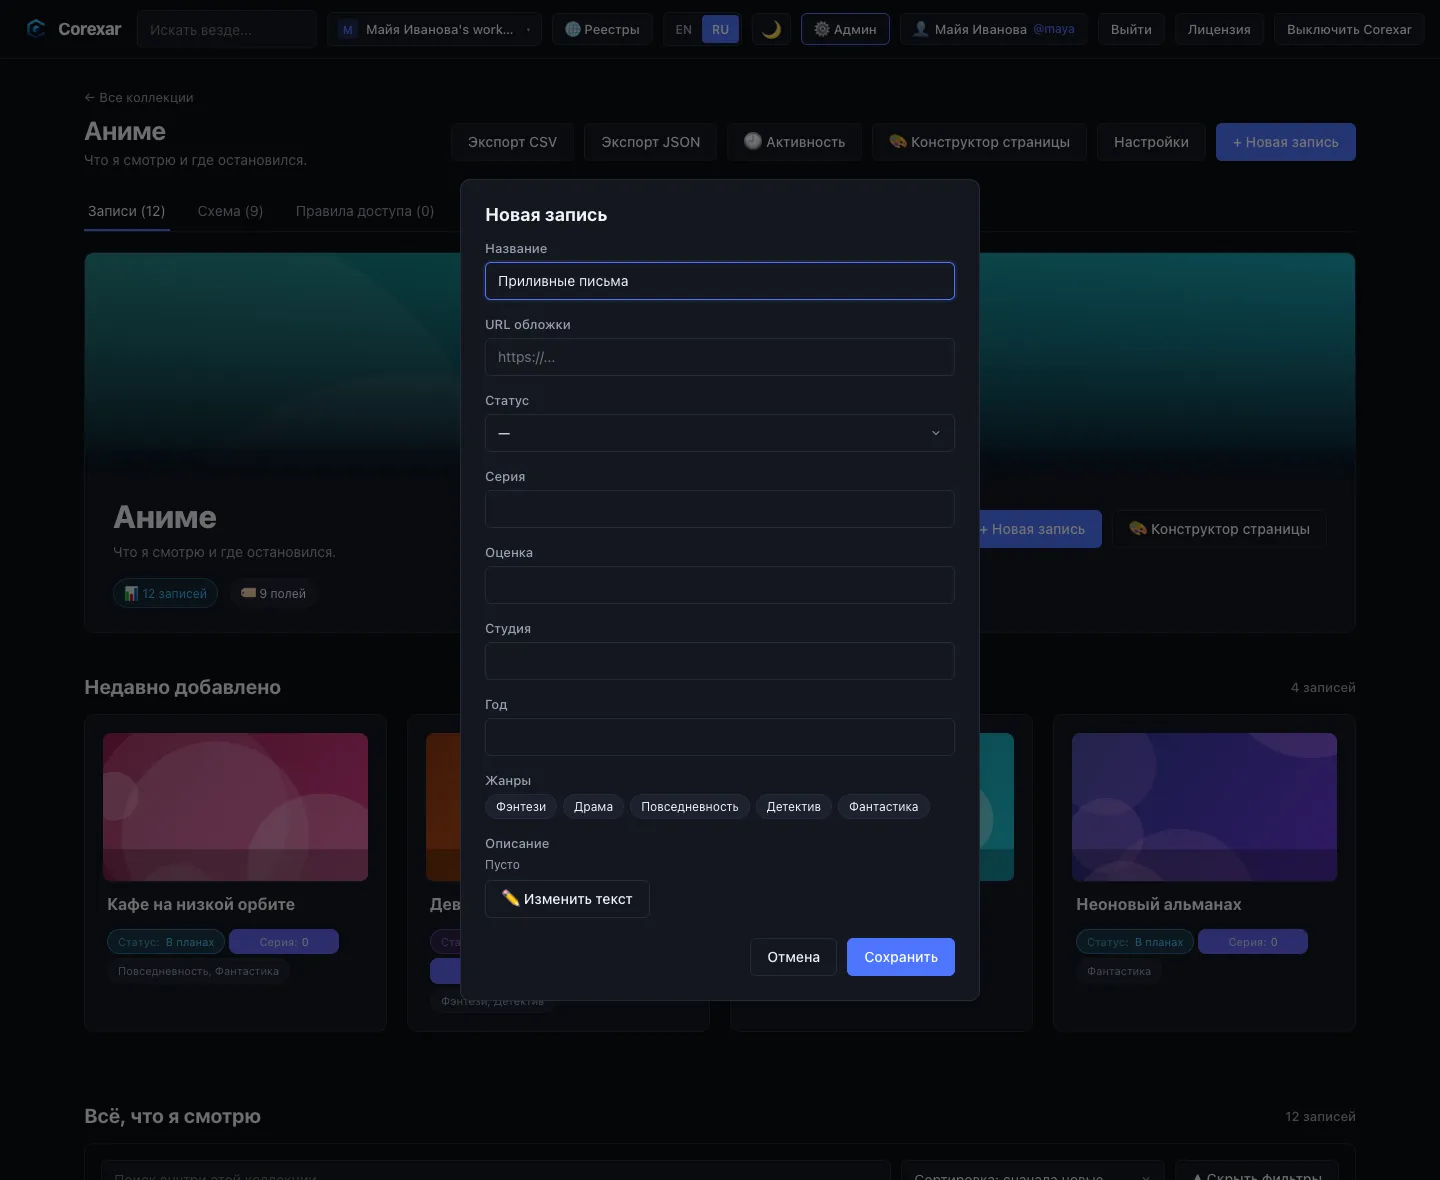This screenshot has width=1440, height=1180.
Task: Click the Экспорт CSV button
Action: click(512, 142)
